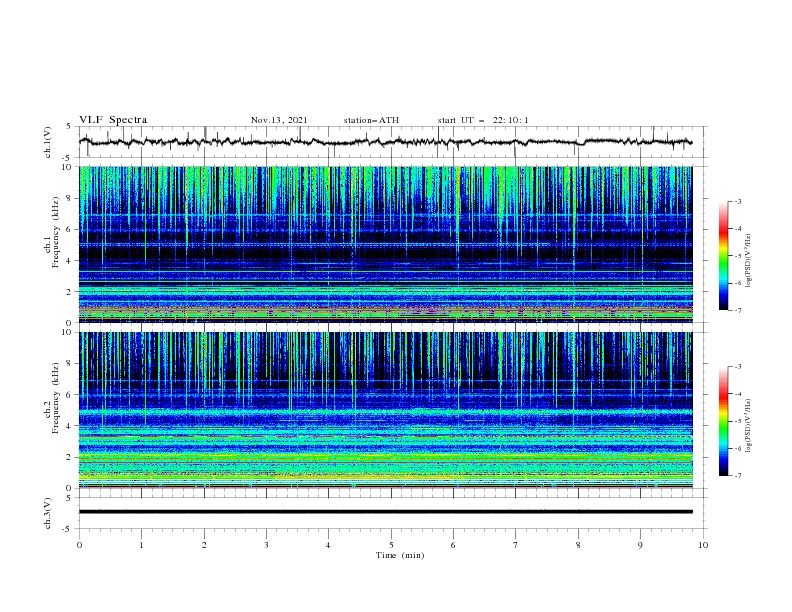Click the time axis tick label "6"
This screenshot has width=792, height=612.
click(453, 545)
